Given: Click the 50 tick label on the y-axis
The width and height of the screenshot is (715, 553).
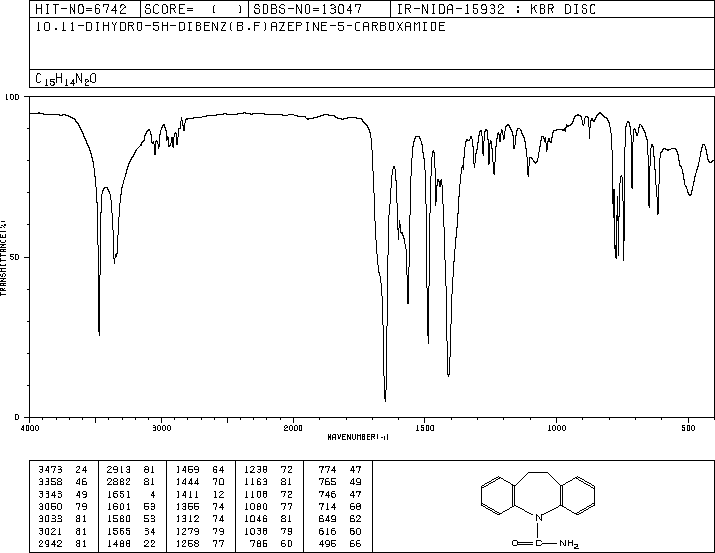Looking at the screenshot, I should (15, 257).
